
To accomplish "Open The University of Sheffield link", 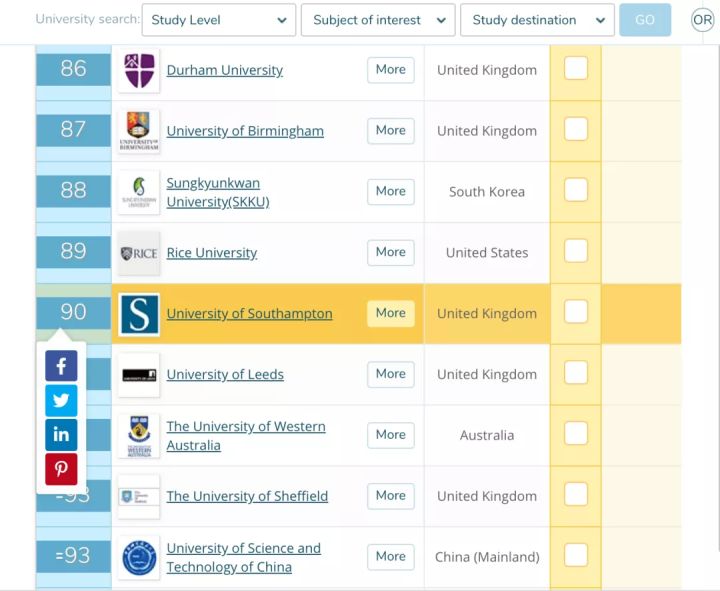I will click(247, 496).
